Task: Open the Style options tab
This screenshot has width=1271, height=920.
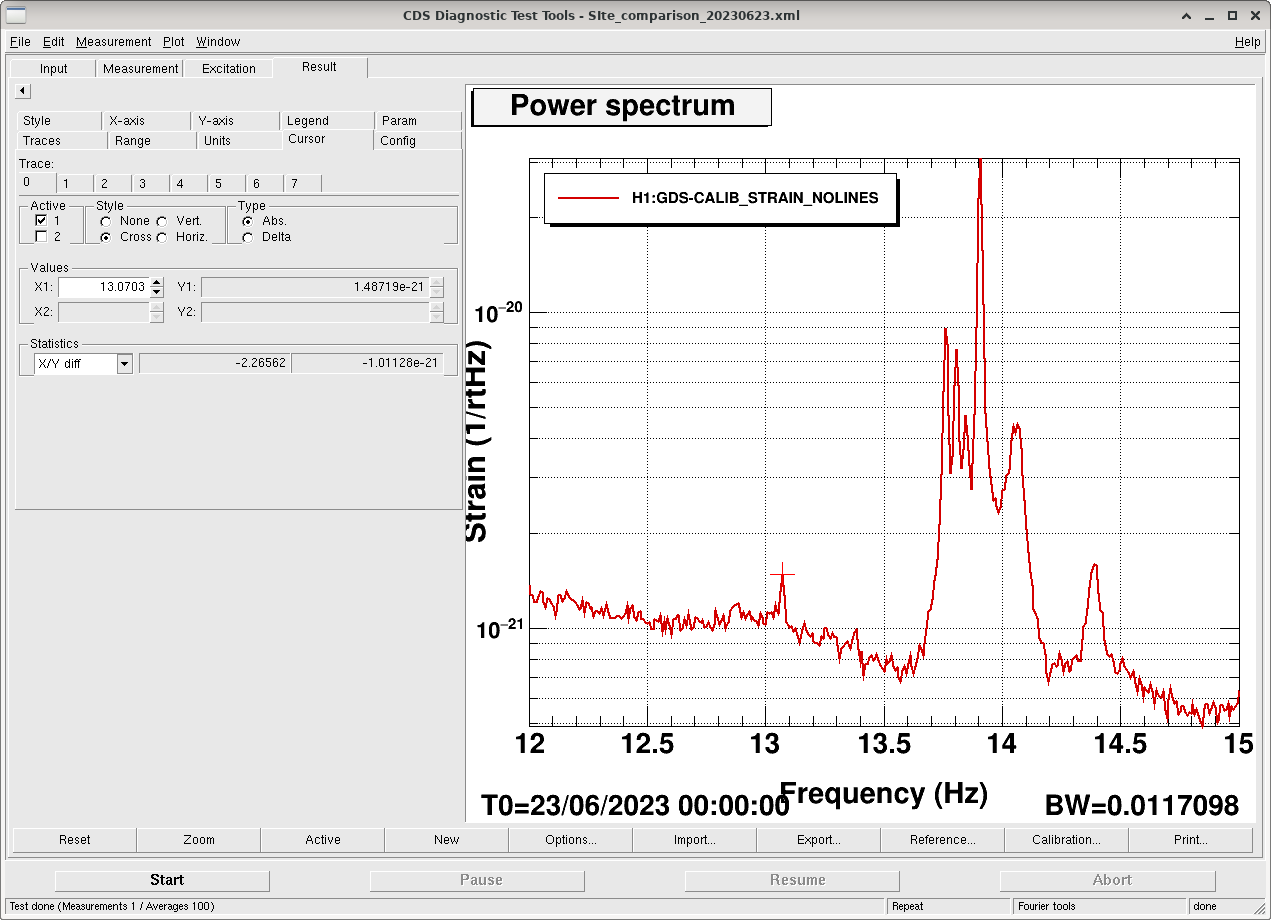Action: [x=58, y=121]
